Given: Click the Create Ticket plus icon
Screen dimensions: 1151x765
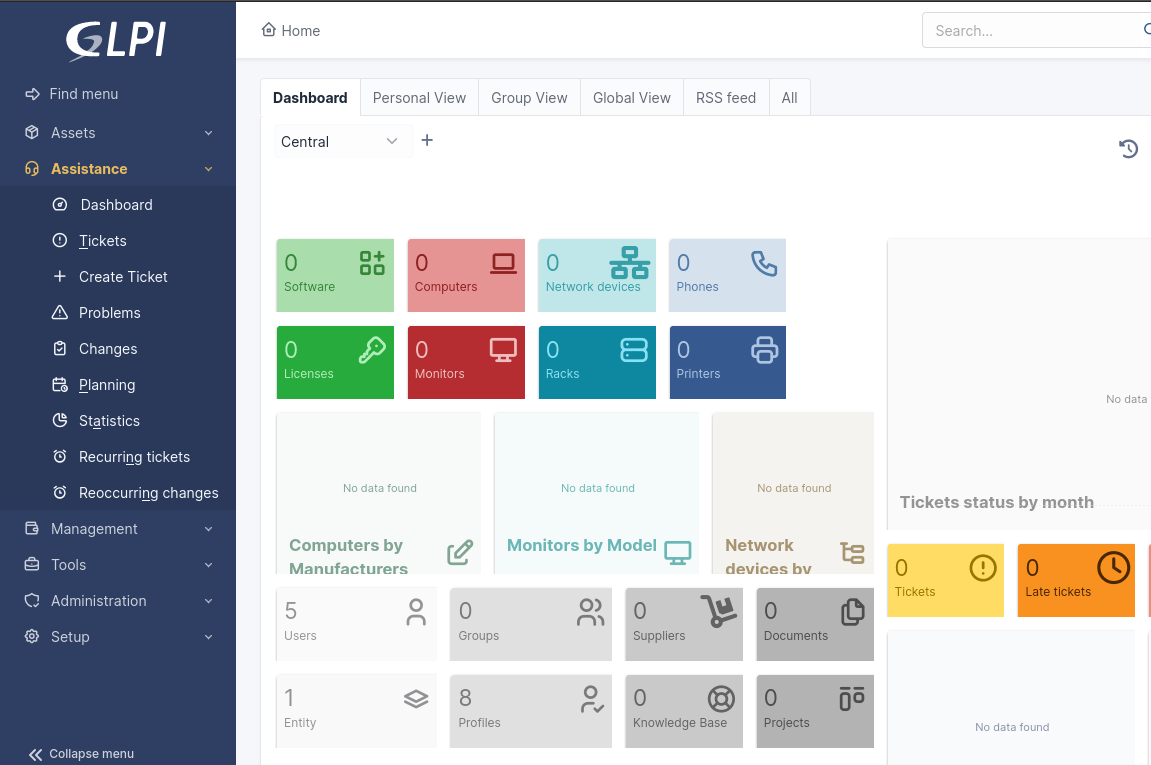Looking at the screenshot, I should tap(60, 276).
